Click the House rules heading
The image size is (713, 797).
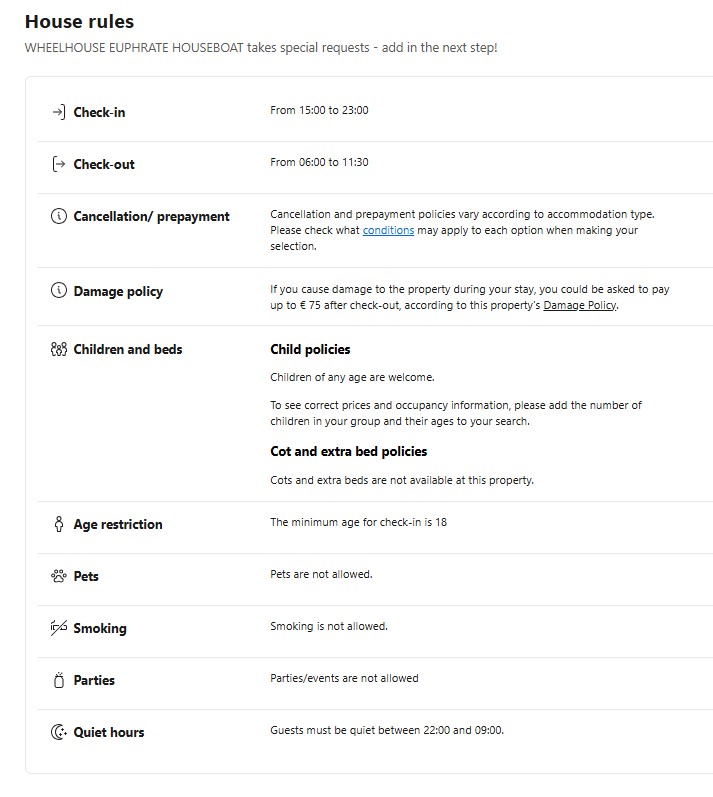(79, 21)
